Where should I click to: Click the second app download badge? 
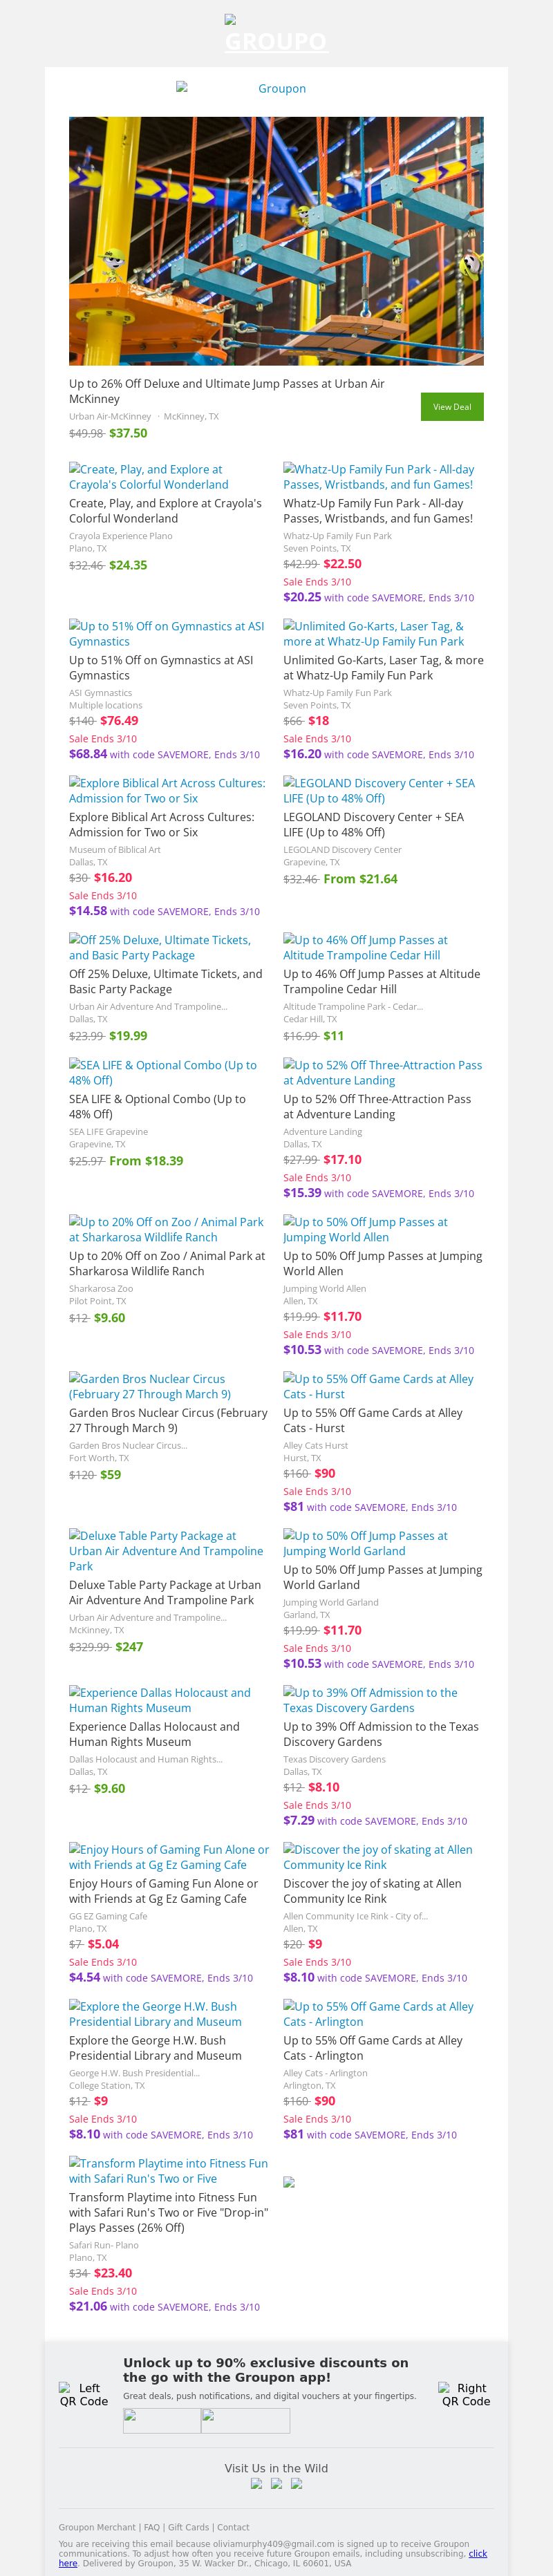(x=245, y=2420)
